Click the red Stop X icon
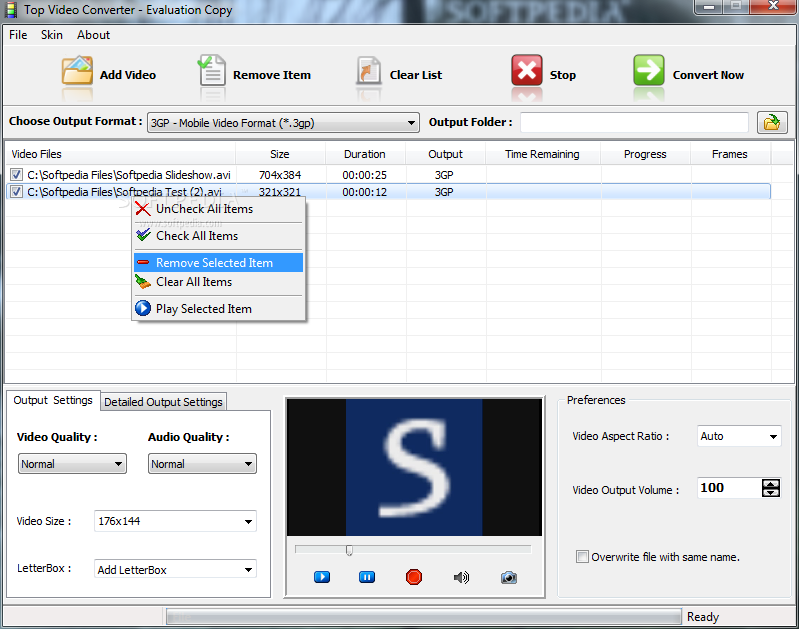The image size is (799, 629). (x=527, y=70)
